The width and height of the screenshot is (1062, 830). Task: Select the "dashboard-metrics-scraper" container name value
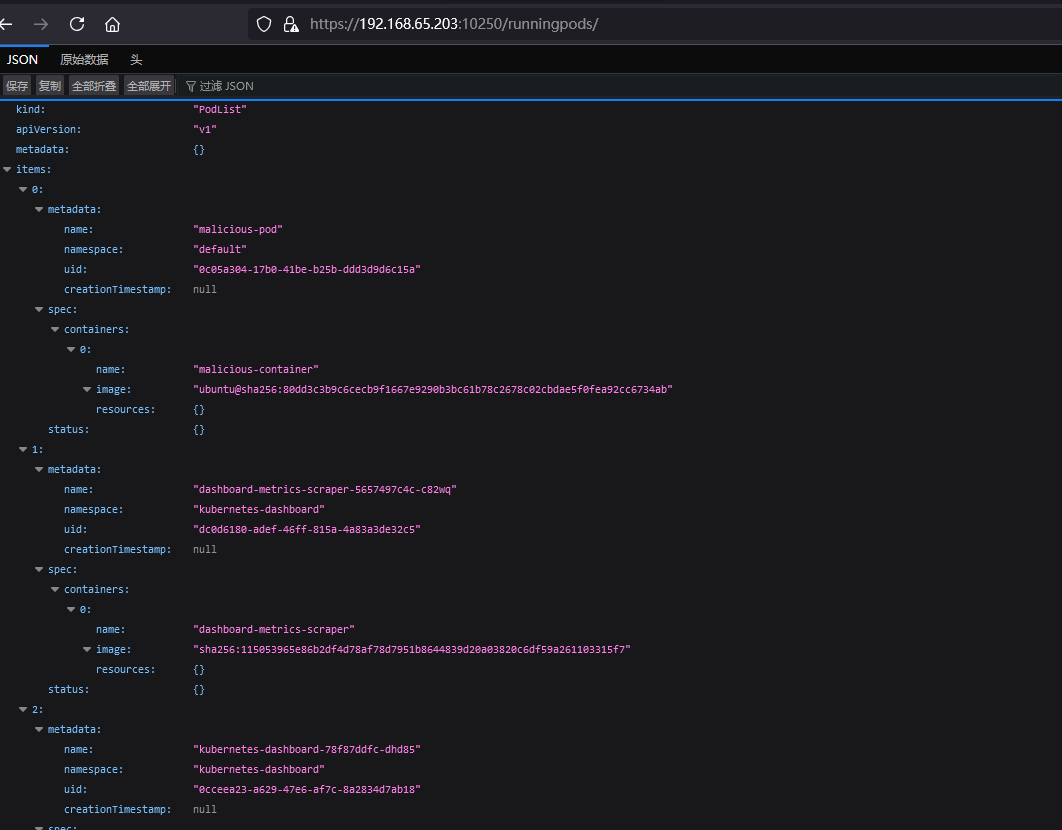click(x=274, y=629)
